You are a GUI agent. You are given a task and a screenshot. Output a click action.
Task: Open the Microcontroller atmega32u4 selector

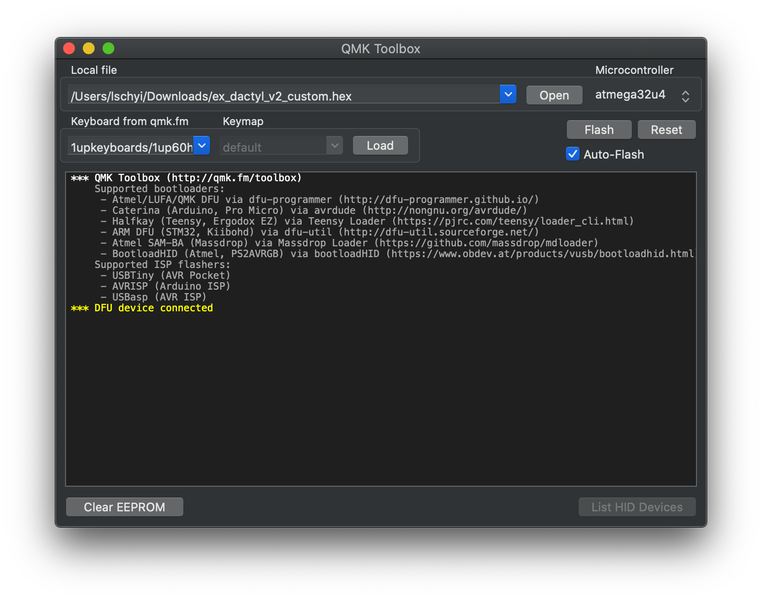tap(642, 95)
